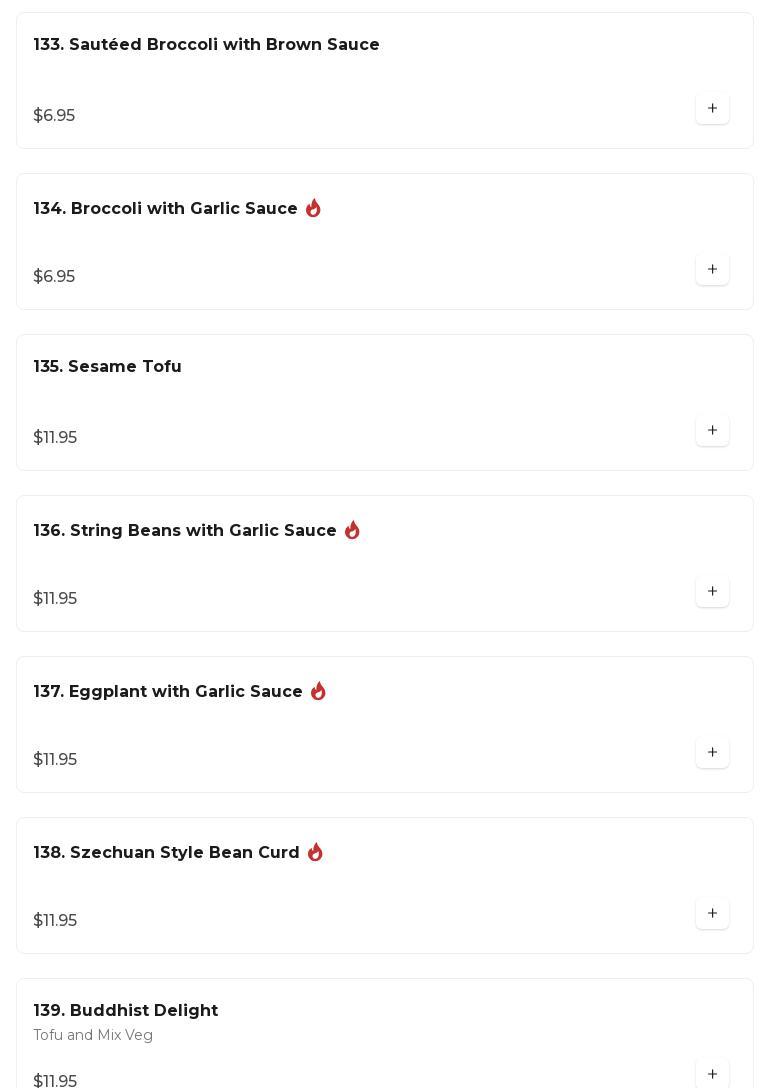The height and width of the screenshot is (1088, 770).
Task: Click plus button for Sesame Tofu
Action: click(712, 430)
